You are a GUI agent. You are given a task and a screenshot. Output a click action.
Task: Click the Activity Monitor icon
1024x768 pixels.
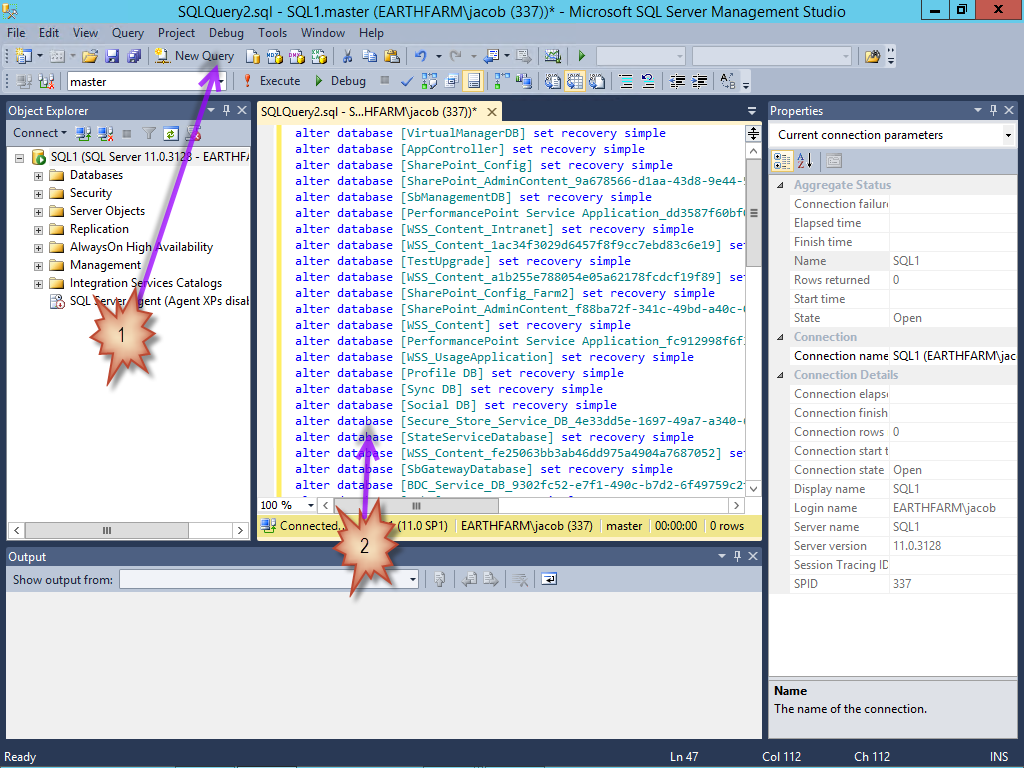[x=552, y=57]
